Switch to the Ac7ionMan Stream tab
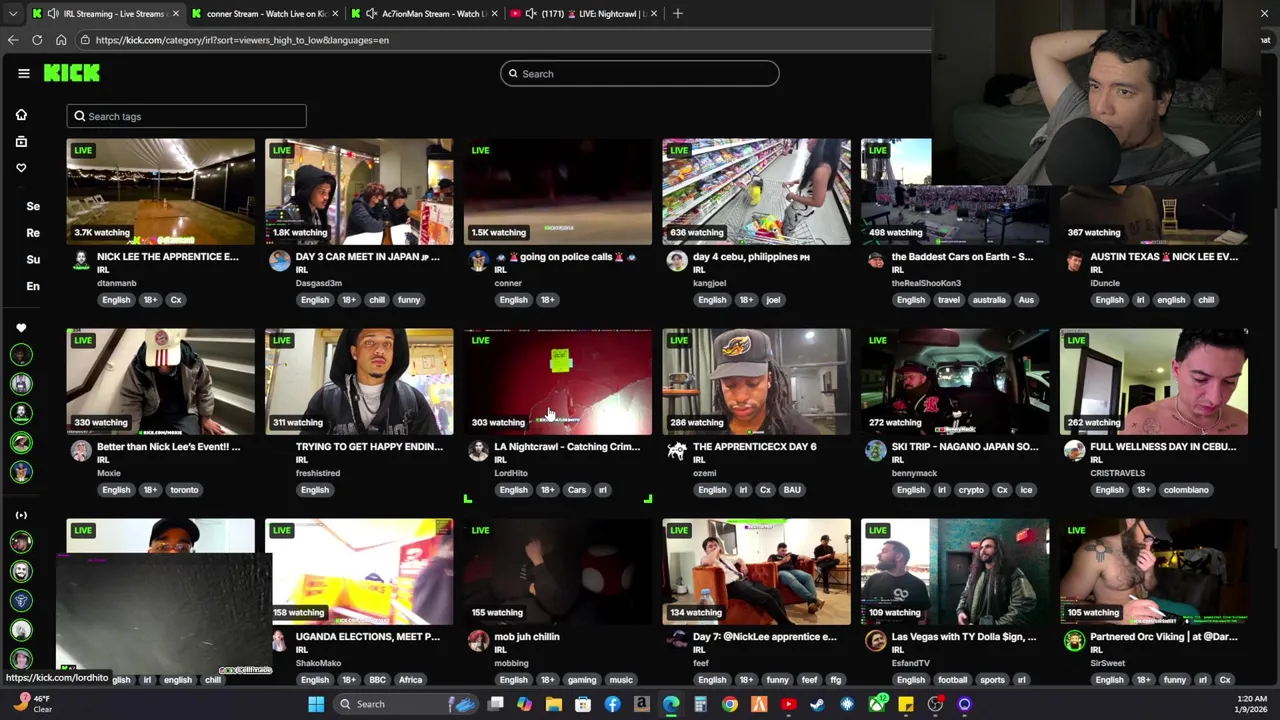 click(x=423, y=14)
